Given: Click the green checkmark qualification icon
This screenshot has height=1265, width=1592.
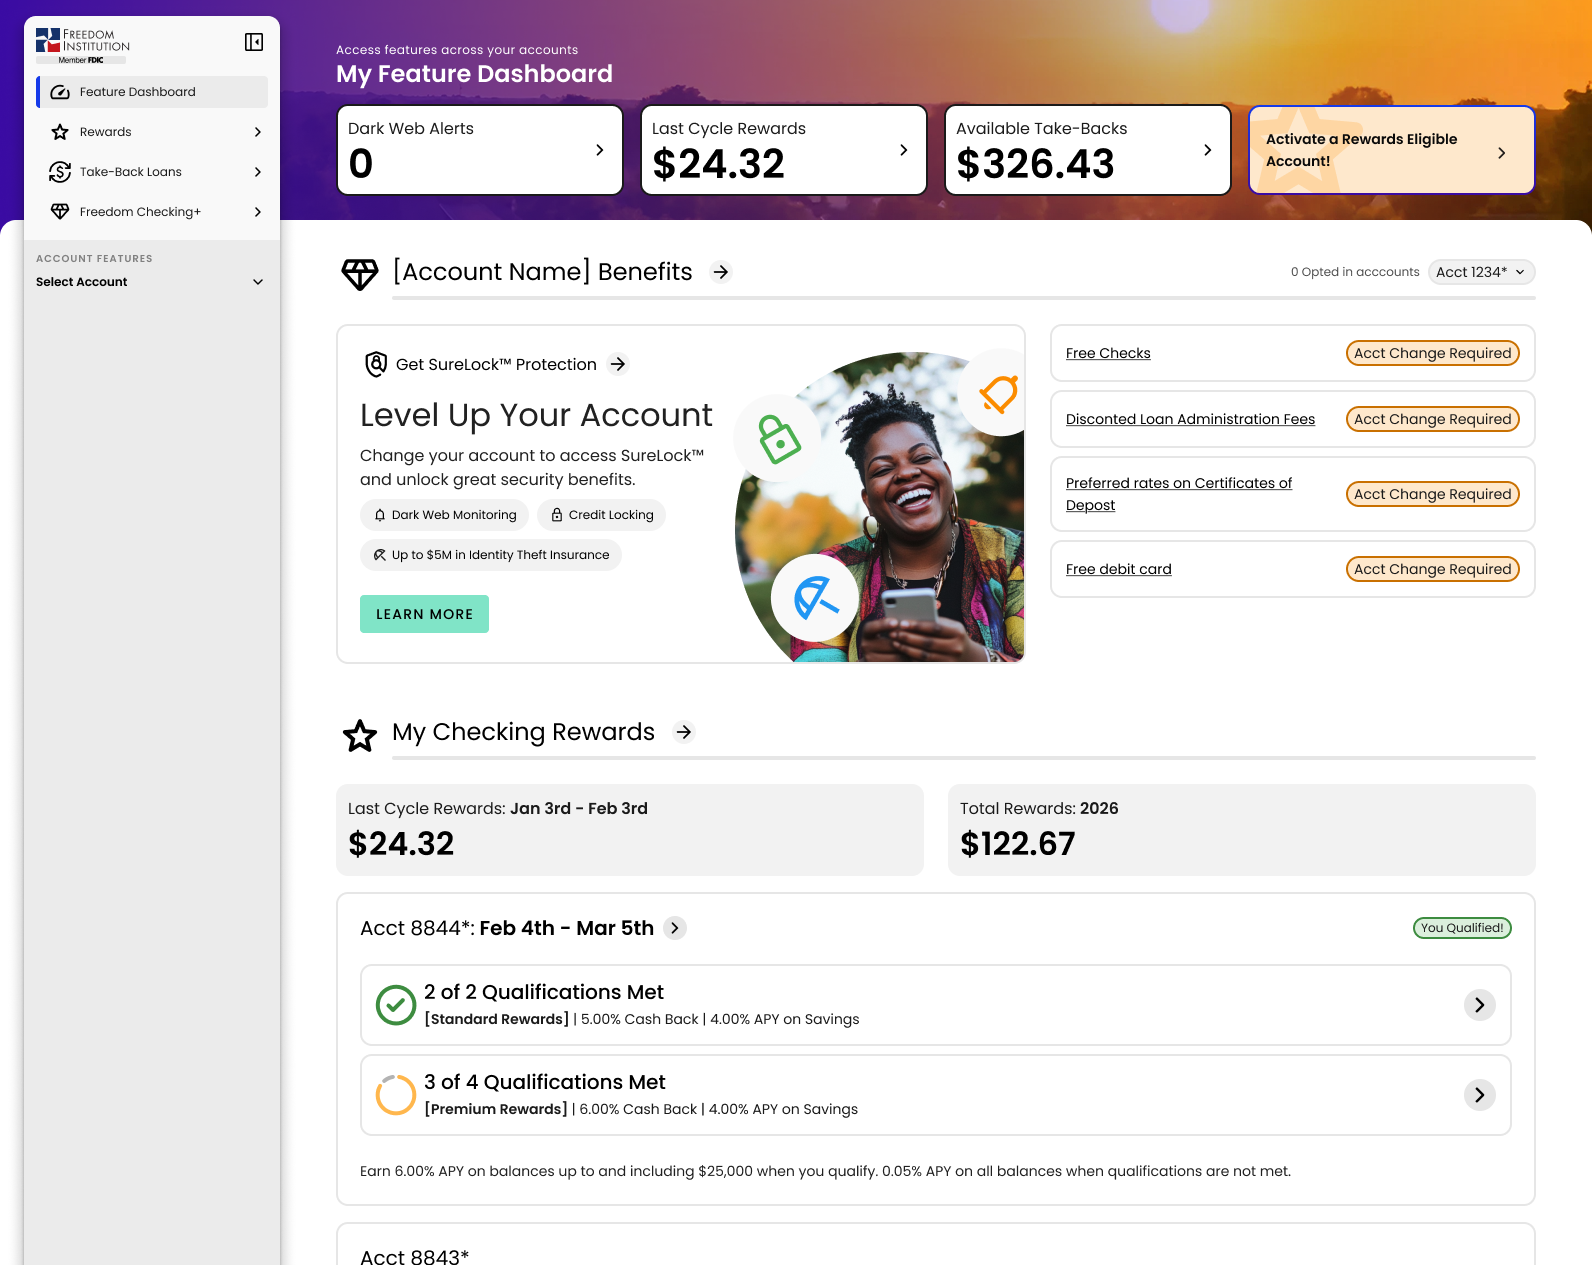Looking at the screenshot, I should click(396, 1005).
